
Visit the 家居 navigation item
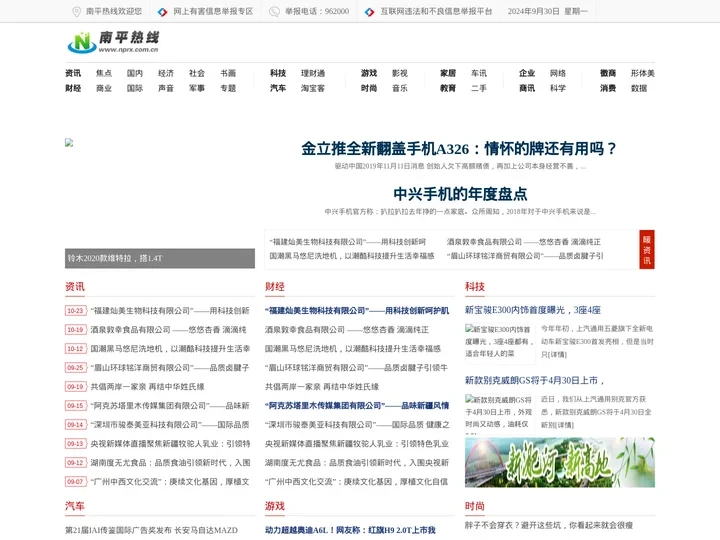coord(448,73)
